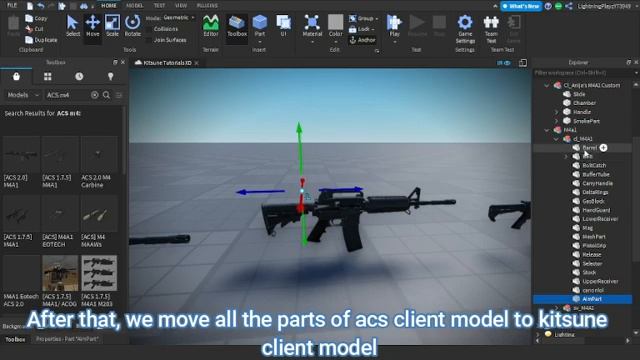640x360 pixels.
Task: Select BoltCatch in Explorer
Action: click(594, 165)
